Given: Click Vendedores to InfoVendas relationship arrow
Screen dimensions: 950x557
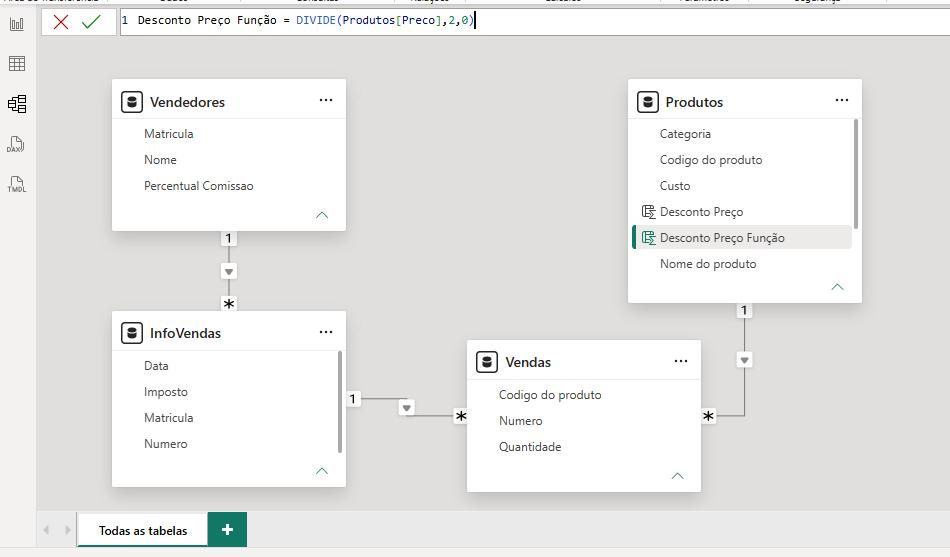Looking at the screenshot, I should coord(228,272).
